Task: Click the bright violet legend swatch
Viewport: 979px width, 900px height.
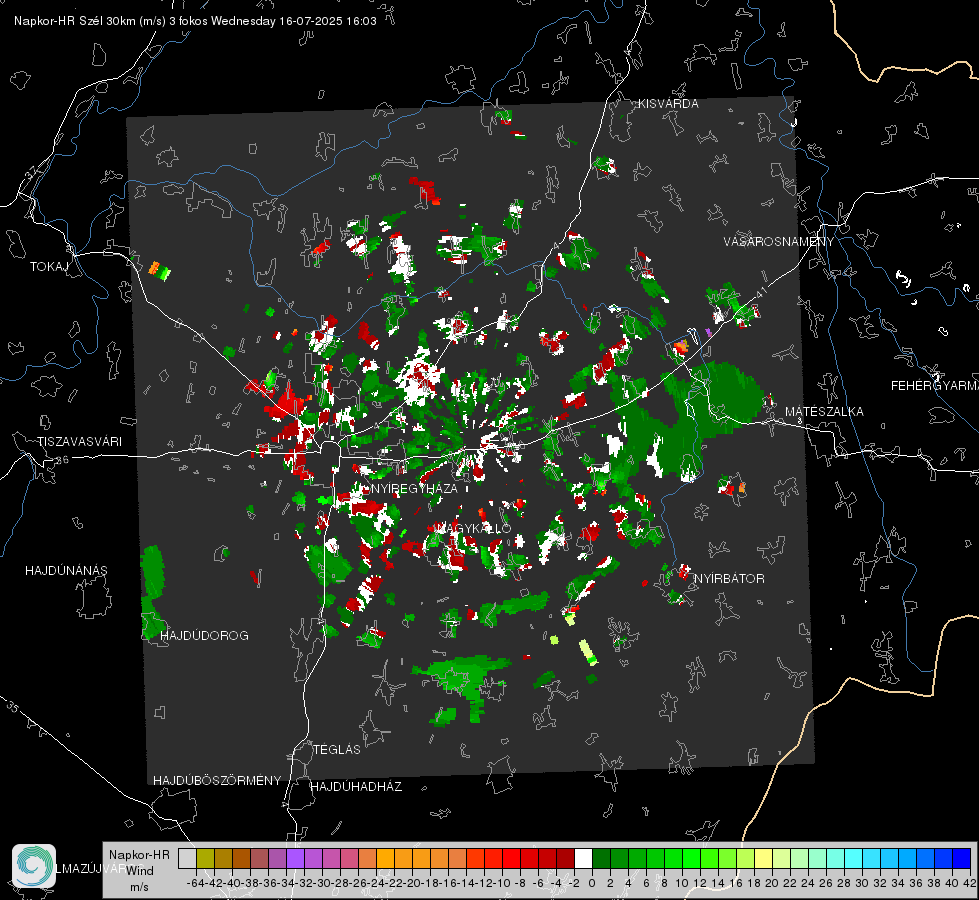Action: [295, 858]
